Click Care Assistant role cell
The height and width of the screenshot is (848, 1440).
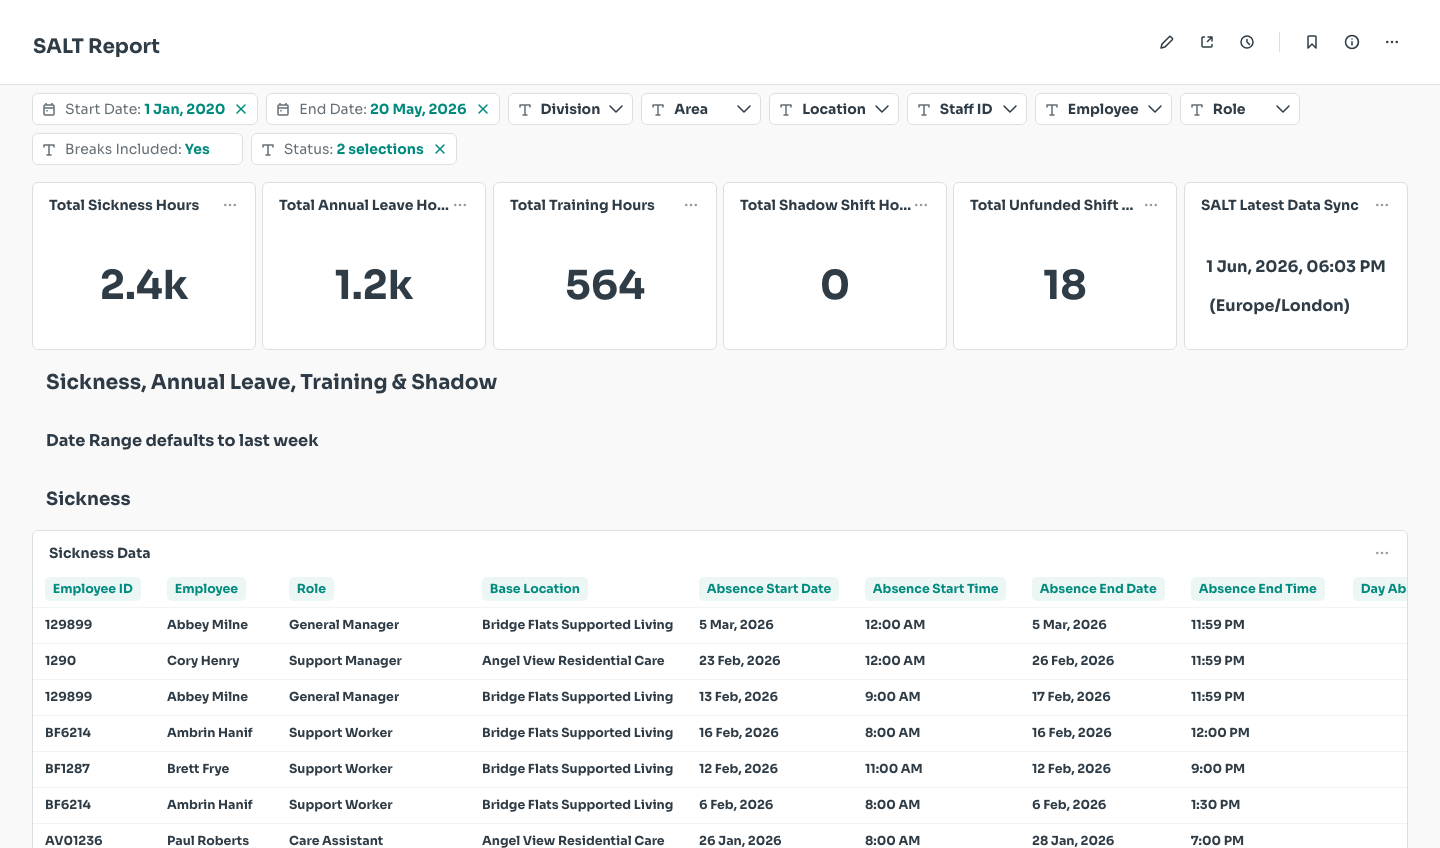pos(336,840)
